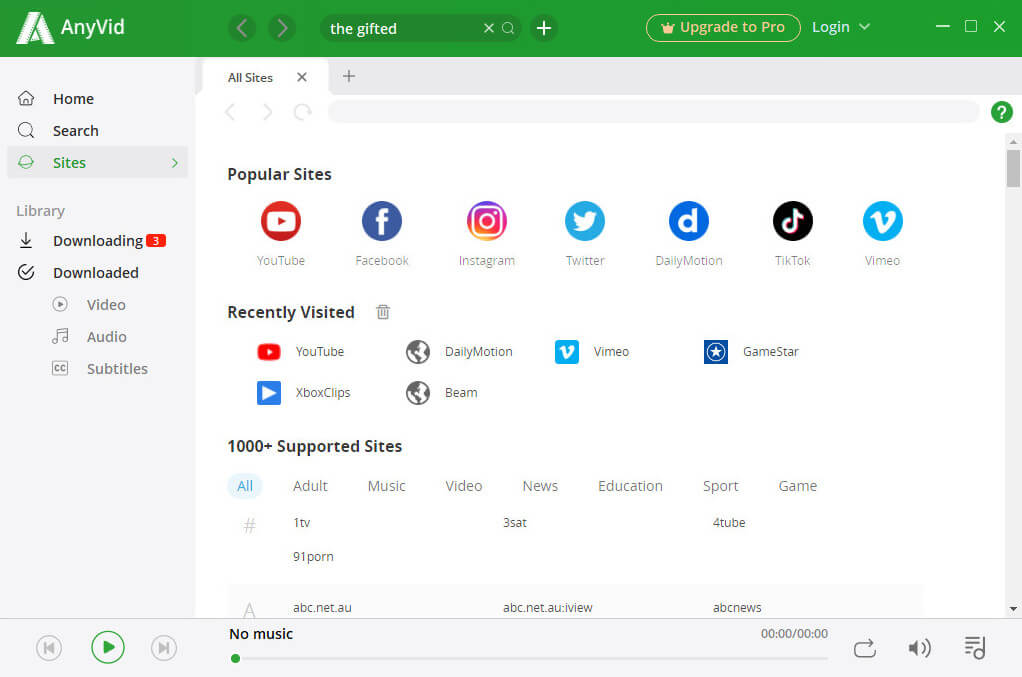Close the All Sites tab
The height and width of the screenshot is (677, 1022).
pyautogui.click(x=301, y=77)
